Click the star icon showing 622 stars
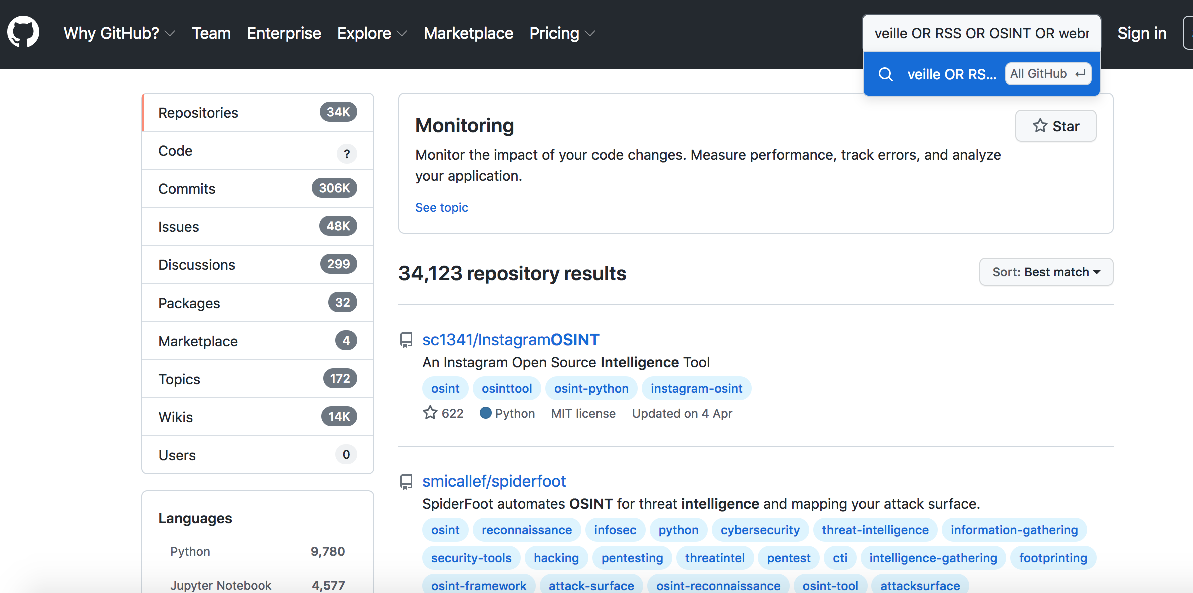The width and height of the screenshot is (1193, 593). (x=431, y=413)
